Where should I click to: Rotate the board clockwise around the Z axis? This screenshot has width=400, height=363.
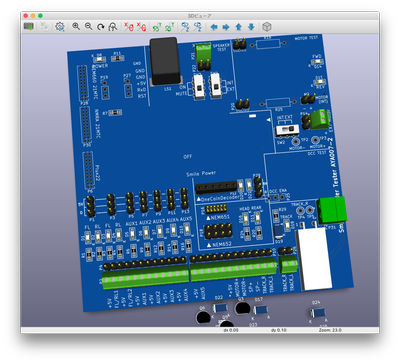click(x=185, y=27)
